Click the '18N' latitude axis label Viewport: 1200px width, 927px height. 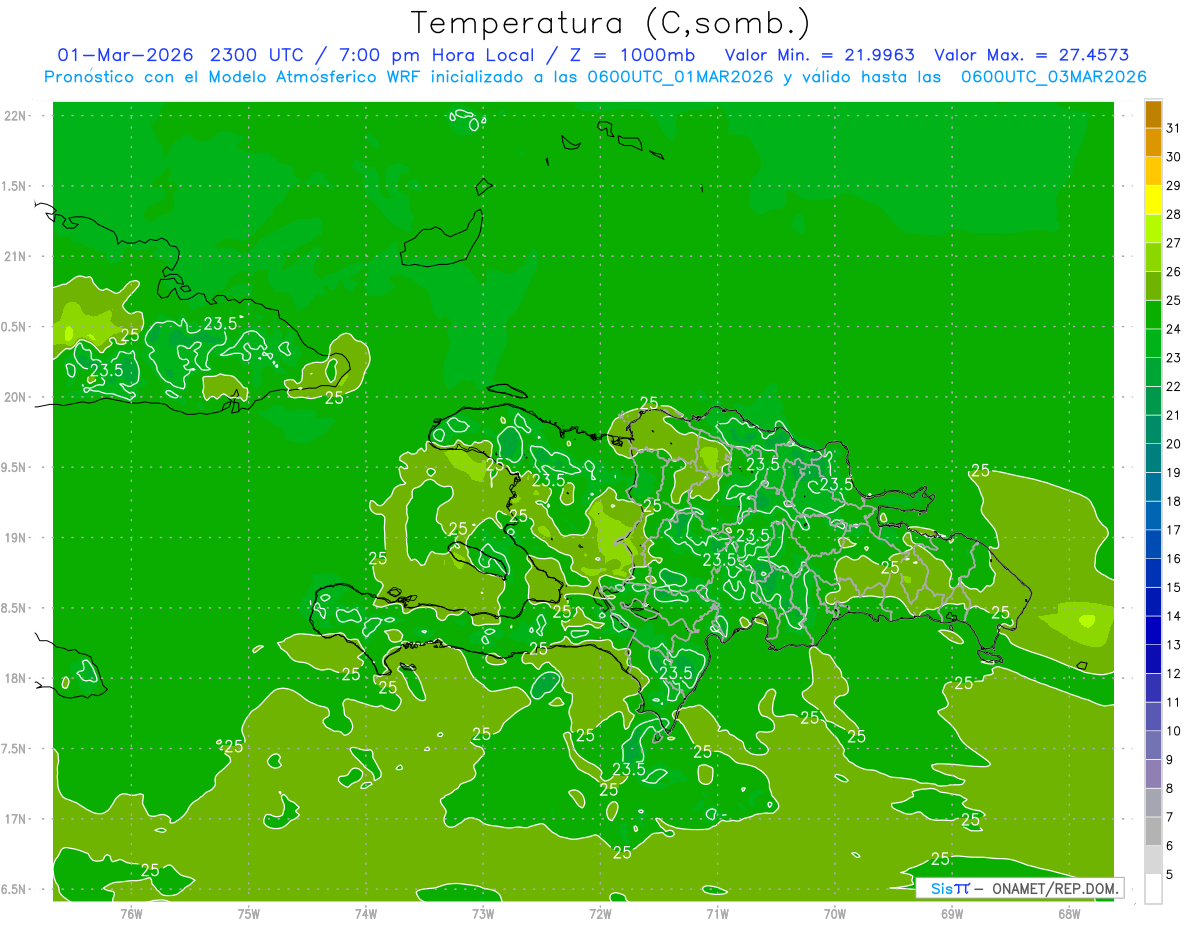point(14,678)
